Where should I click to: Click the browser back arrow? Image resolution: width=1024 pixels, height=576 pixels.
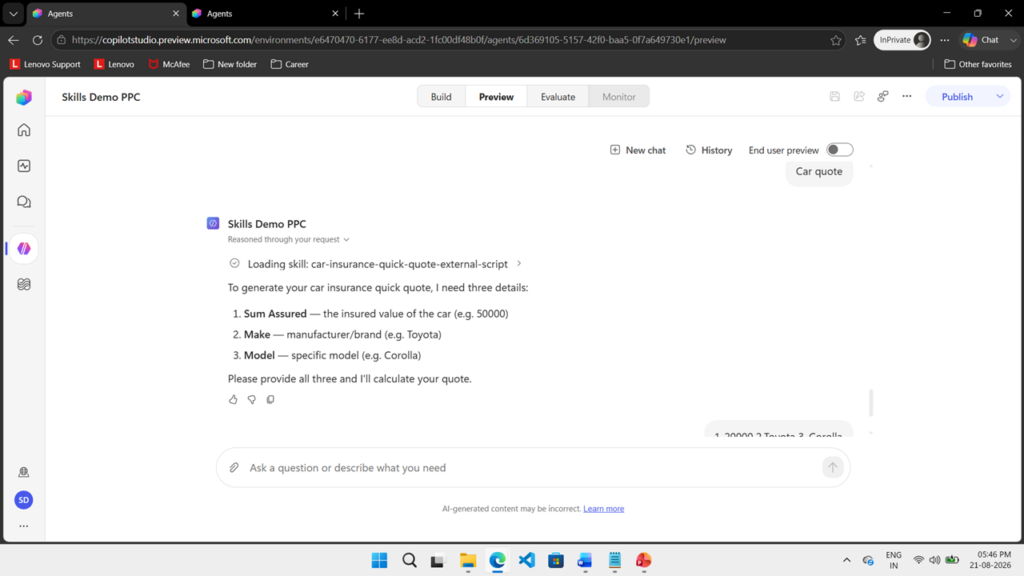click(14, 40)
